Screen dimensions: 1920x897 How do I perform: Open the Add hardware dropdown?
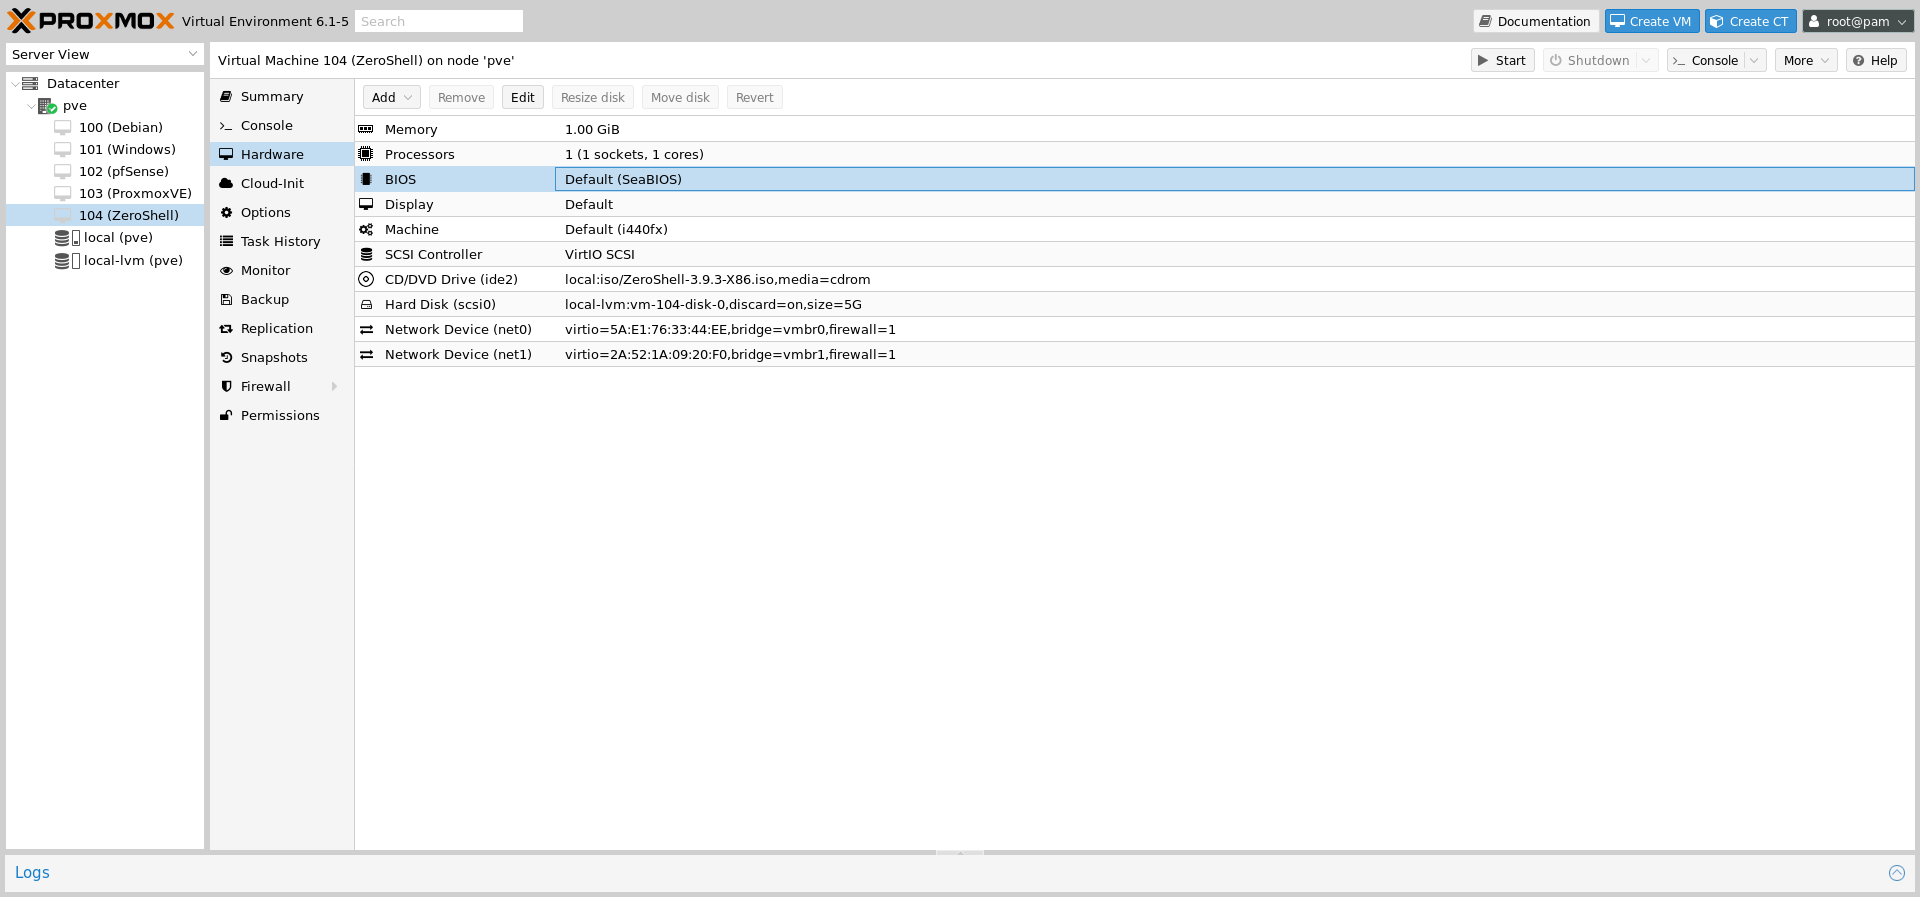pyautogui.click(x=391, y=97)
